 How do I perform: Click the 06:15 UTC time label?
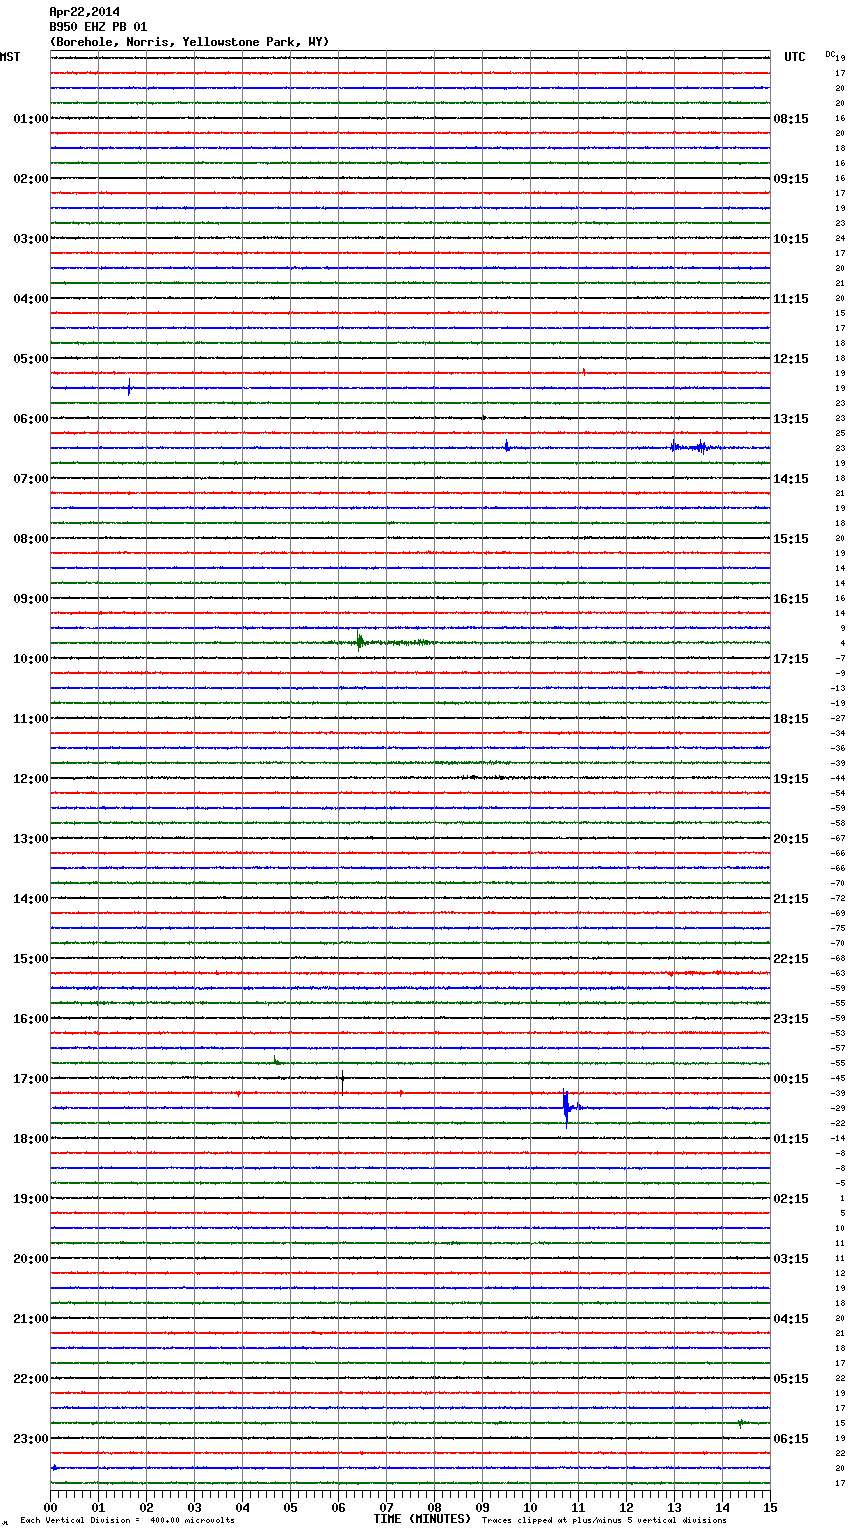(791, 1438)
